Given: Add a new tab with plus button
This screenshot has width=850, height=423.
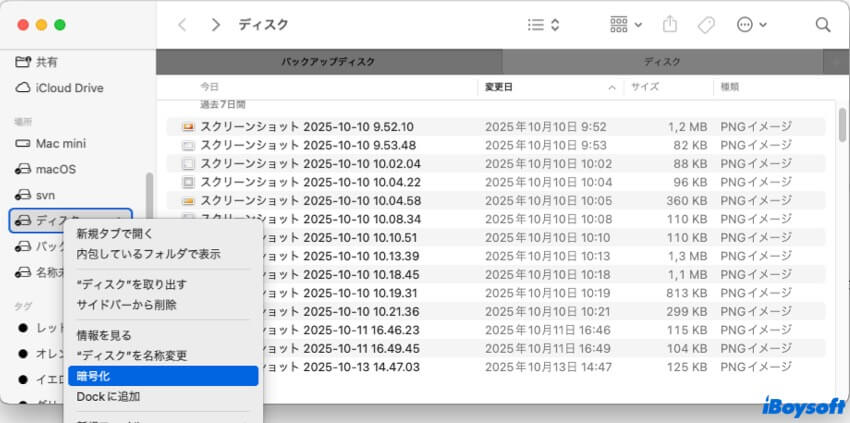Looking at the screenshot, I should [x=836, y=62].
